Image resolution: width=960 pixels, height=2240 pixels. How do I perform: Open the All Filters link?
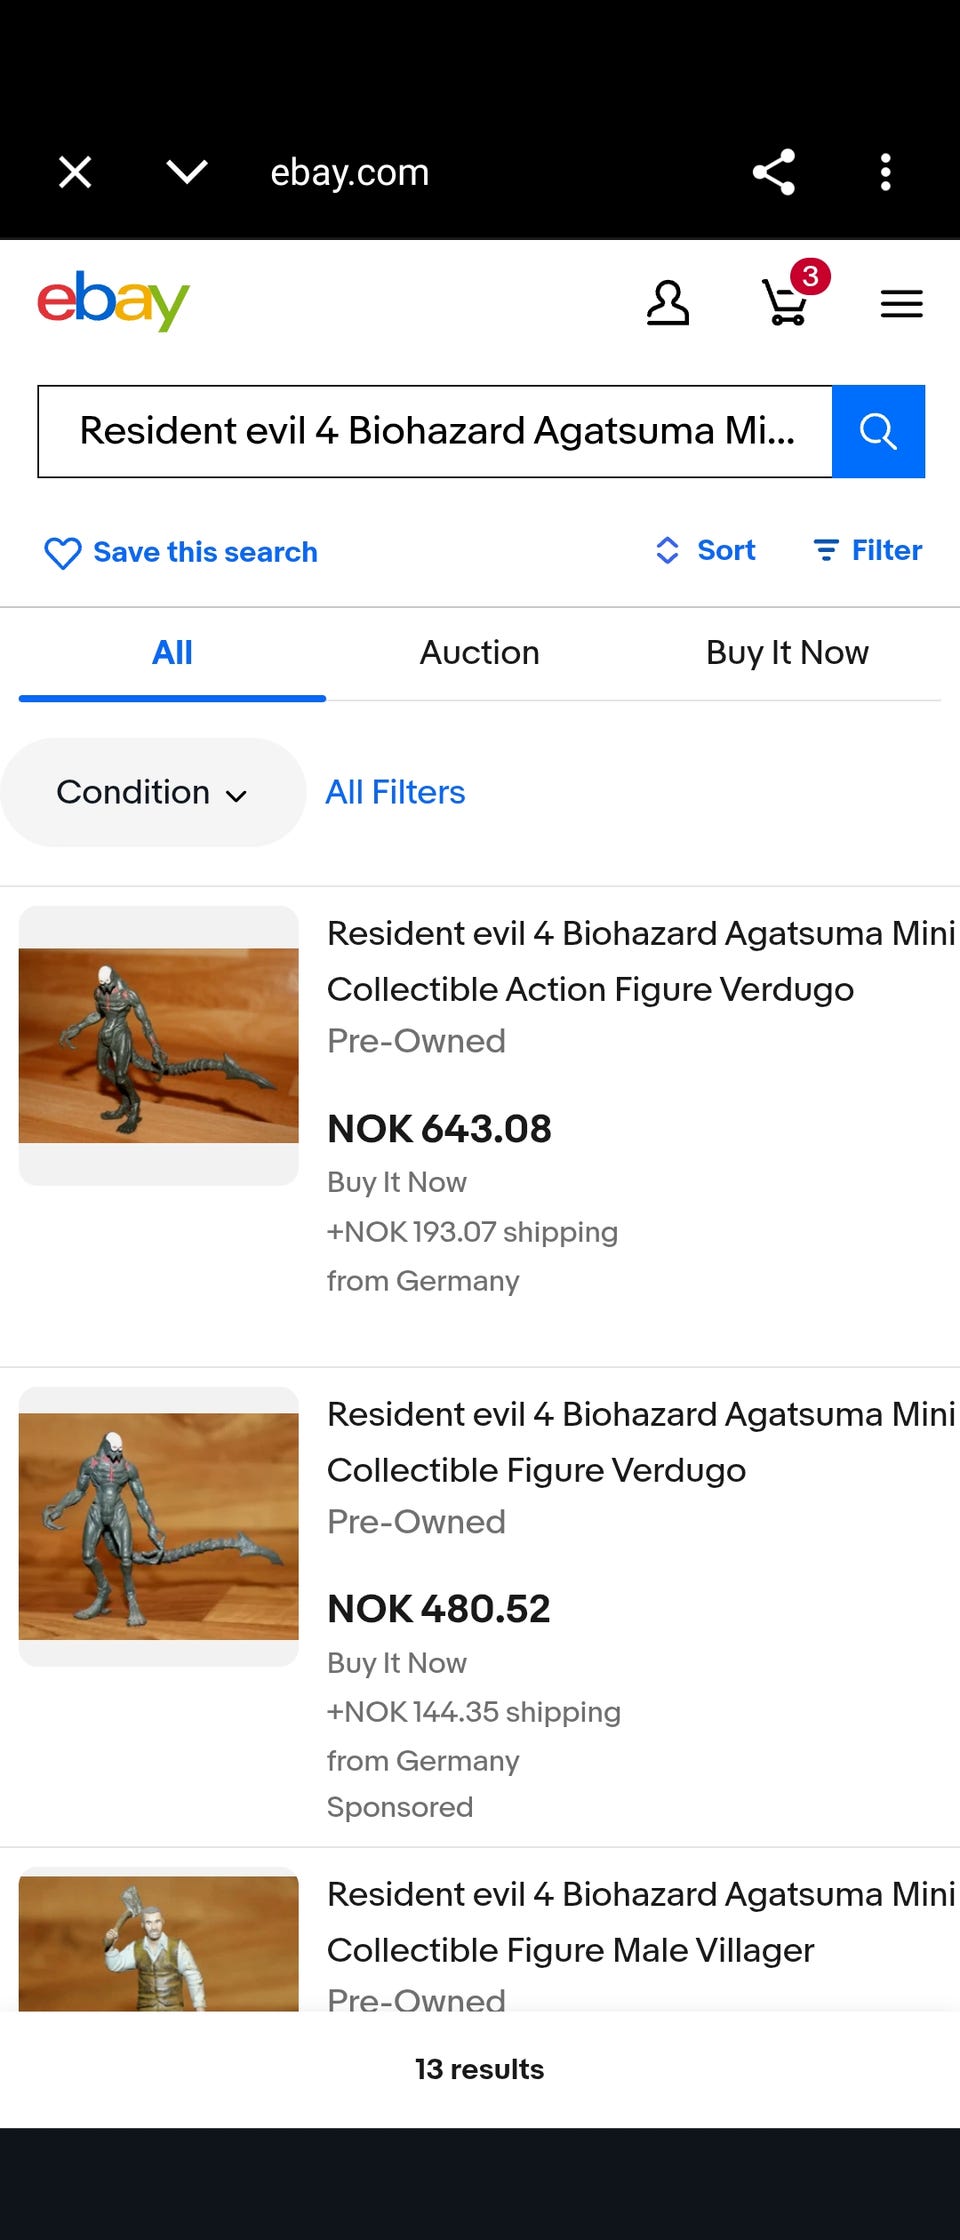(x=395, y=792)
